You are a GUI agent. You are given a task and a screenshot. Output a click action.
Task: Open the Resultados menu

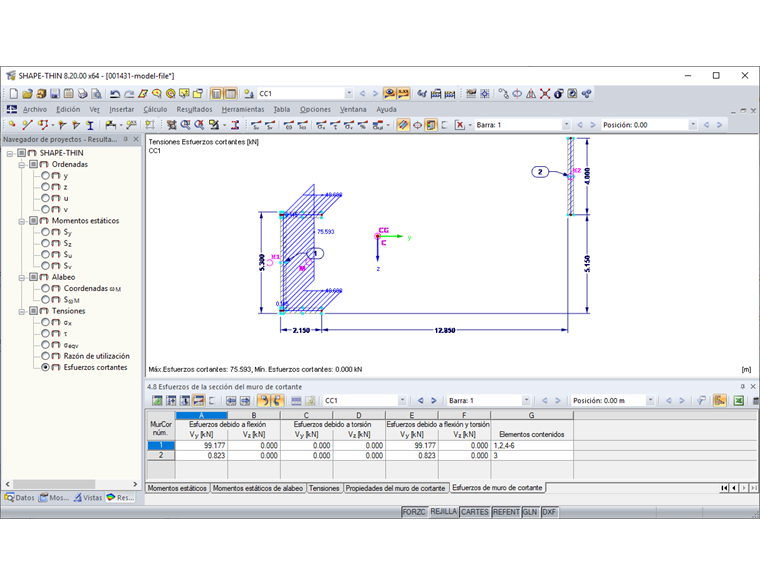tap(194, 109)
